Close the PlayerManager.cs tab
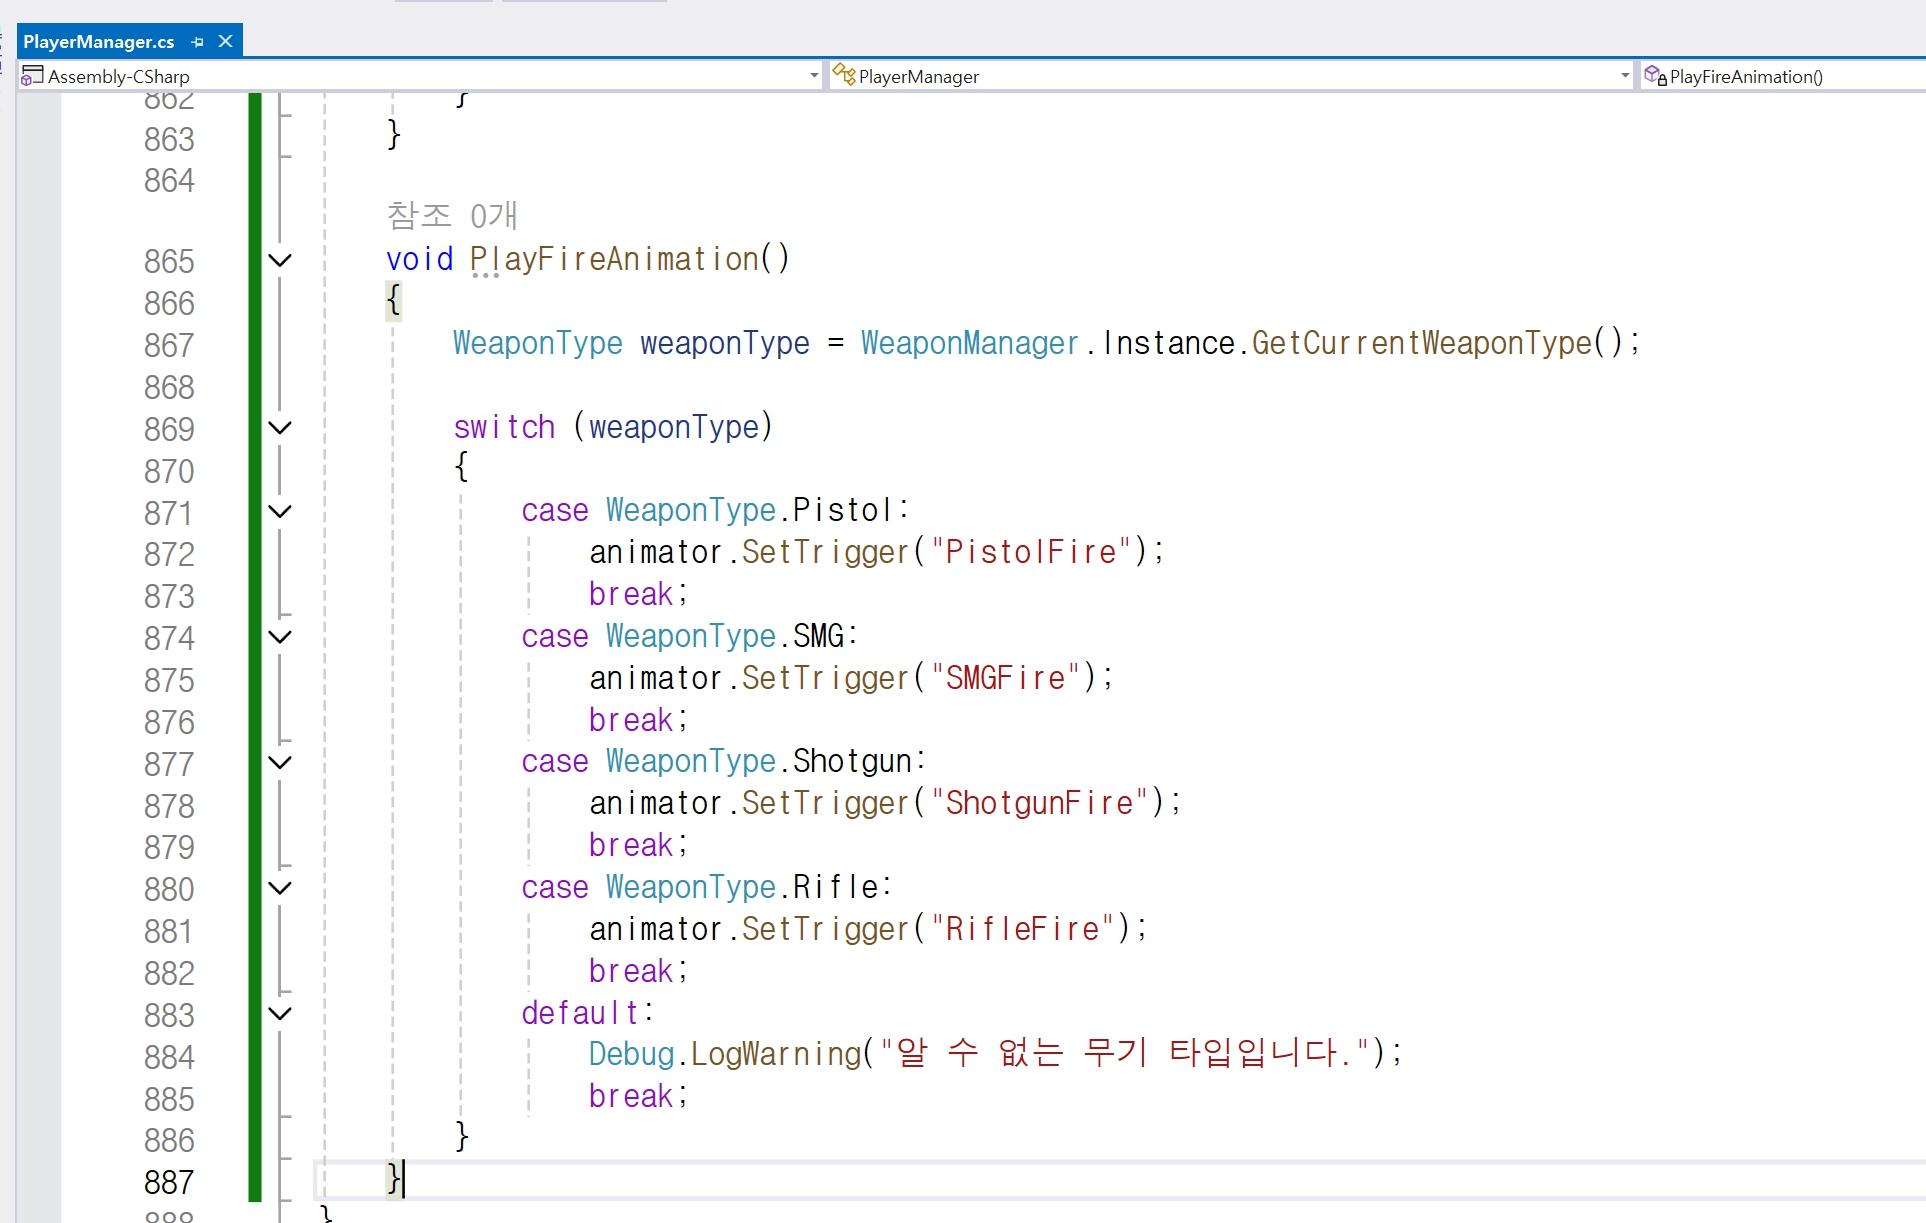The height and width of the screenshot is (1223, 1926). [x=226, y=41]
